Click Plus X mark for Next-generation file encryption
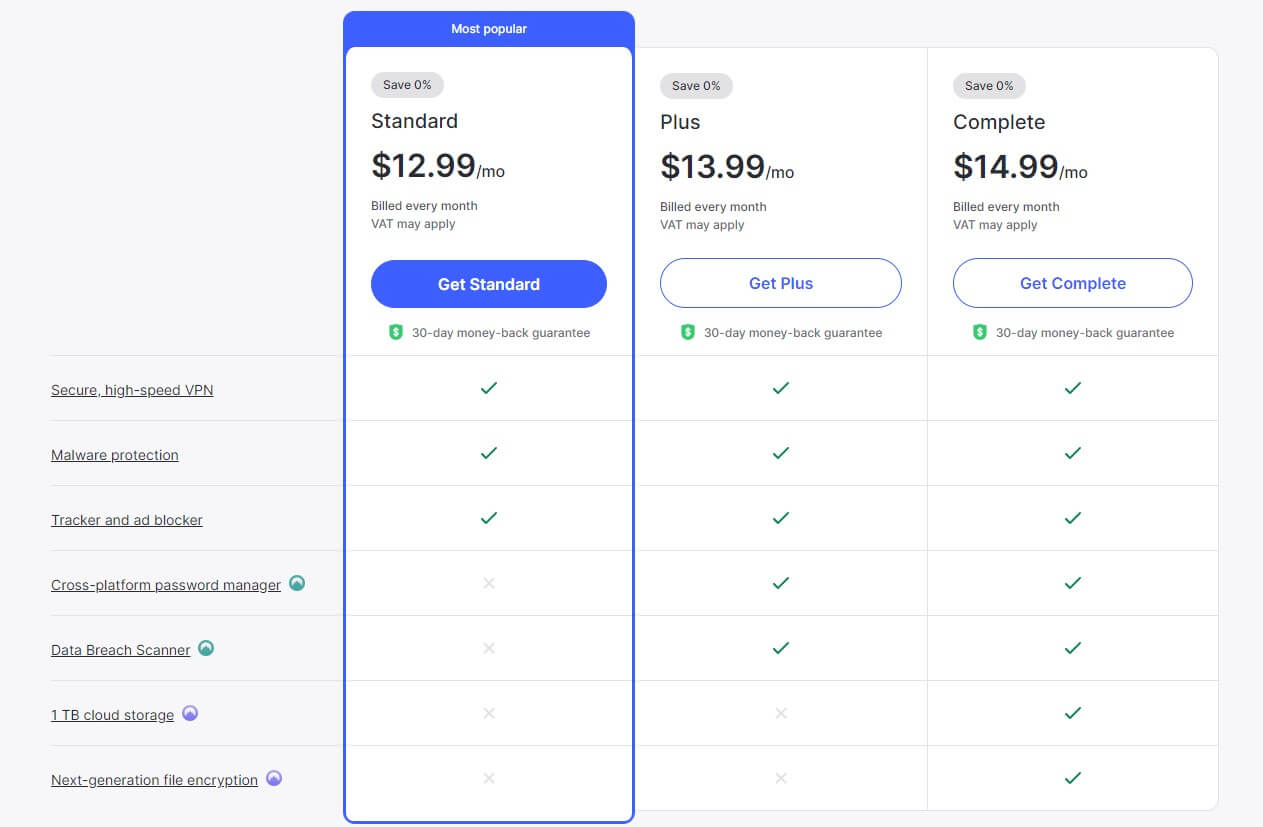Screen dimensions: 1263x827 point(781,778)
